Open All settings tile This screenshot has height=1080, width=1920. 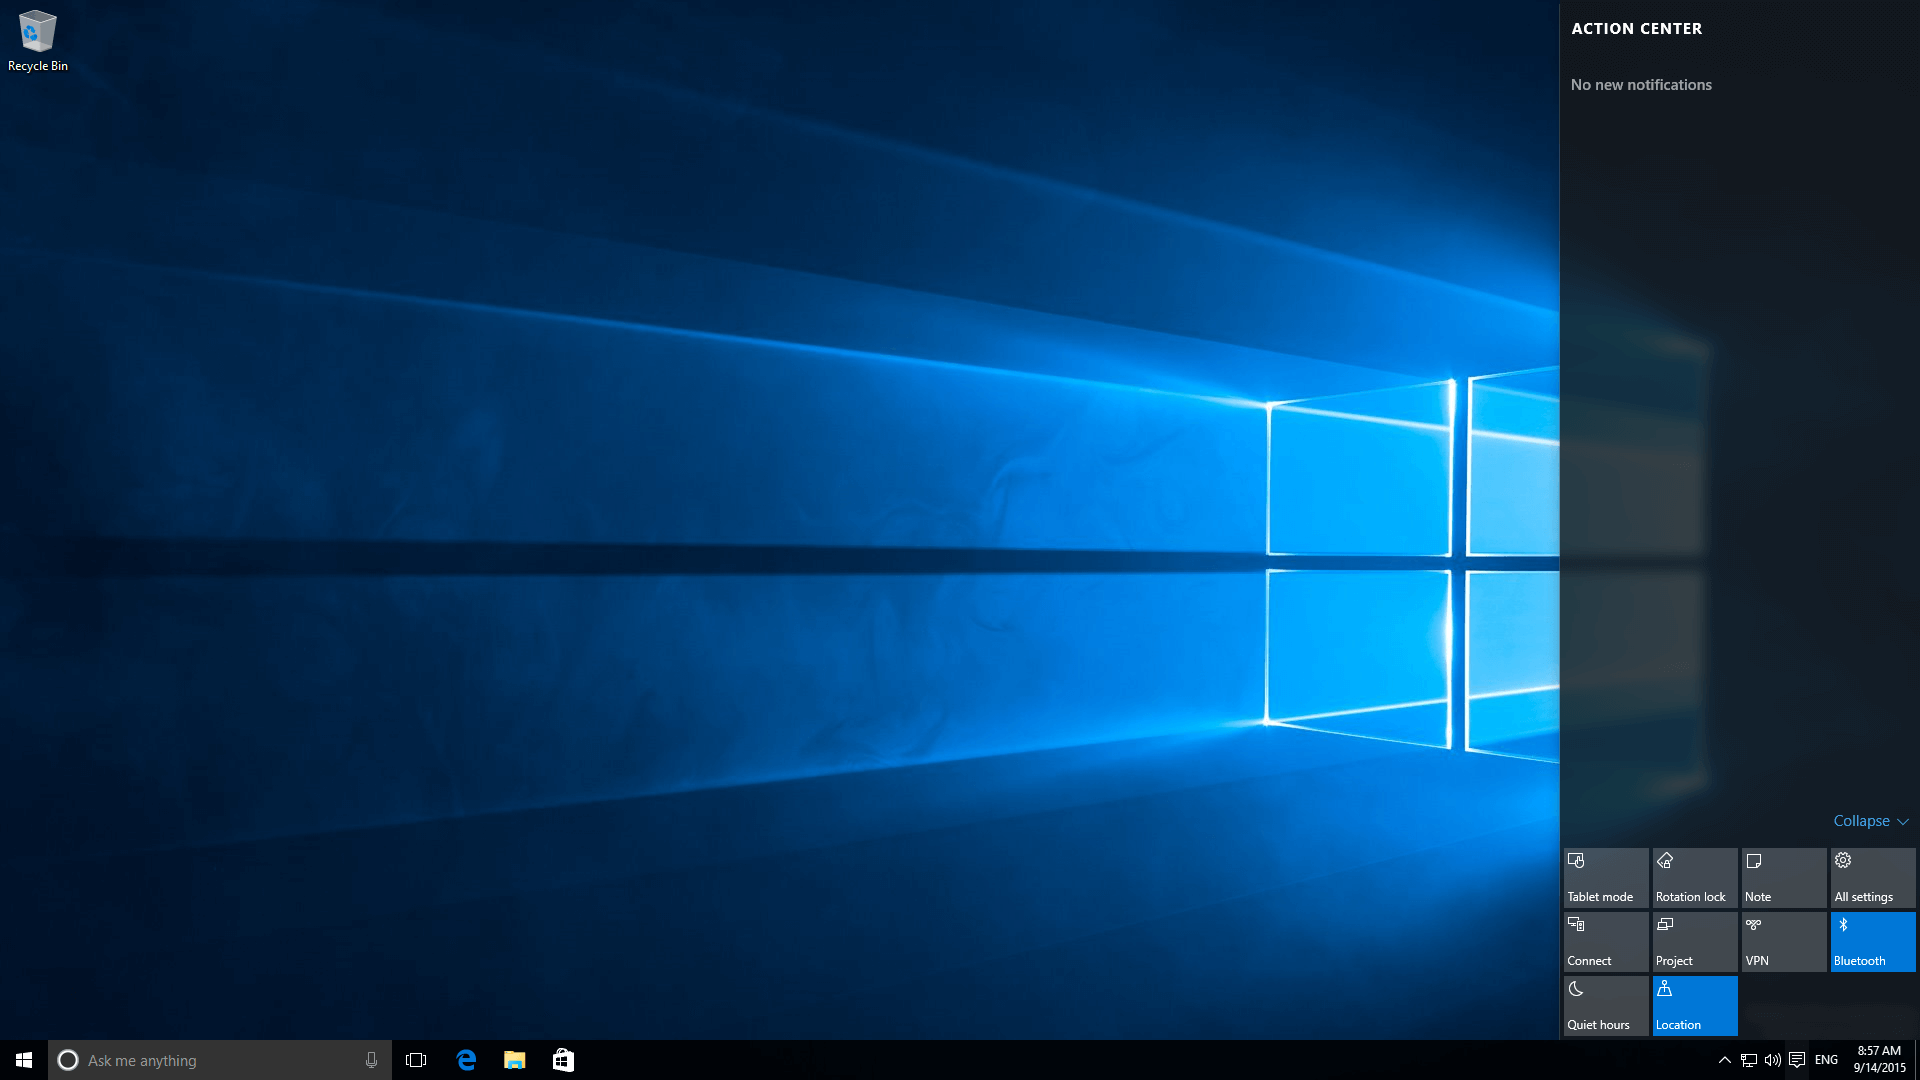click(x=1873, y=878)
